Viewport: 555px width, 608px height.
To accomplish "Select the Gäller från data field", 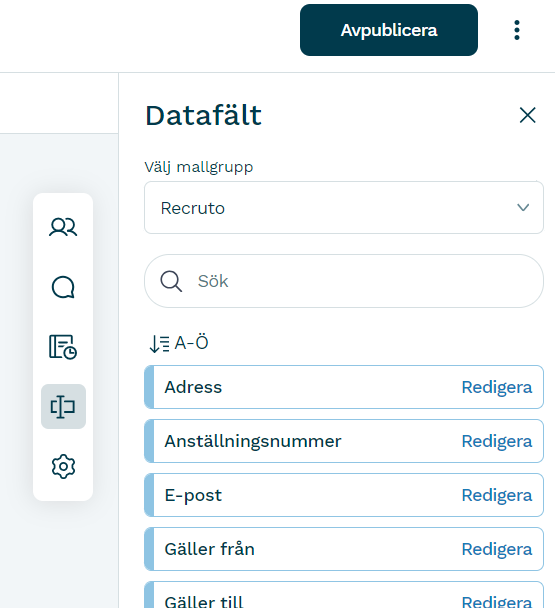I will [344, 549].
